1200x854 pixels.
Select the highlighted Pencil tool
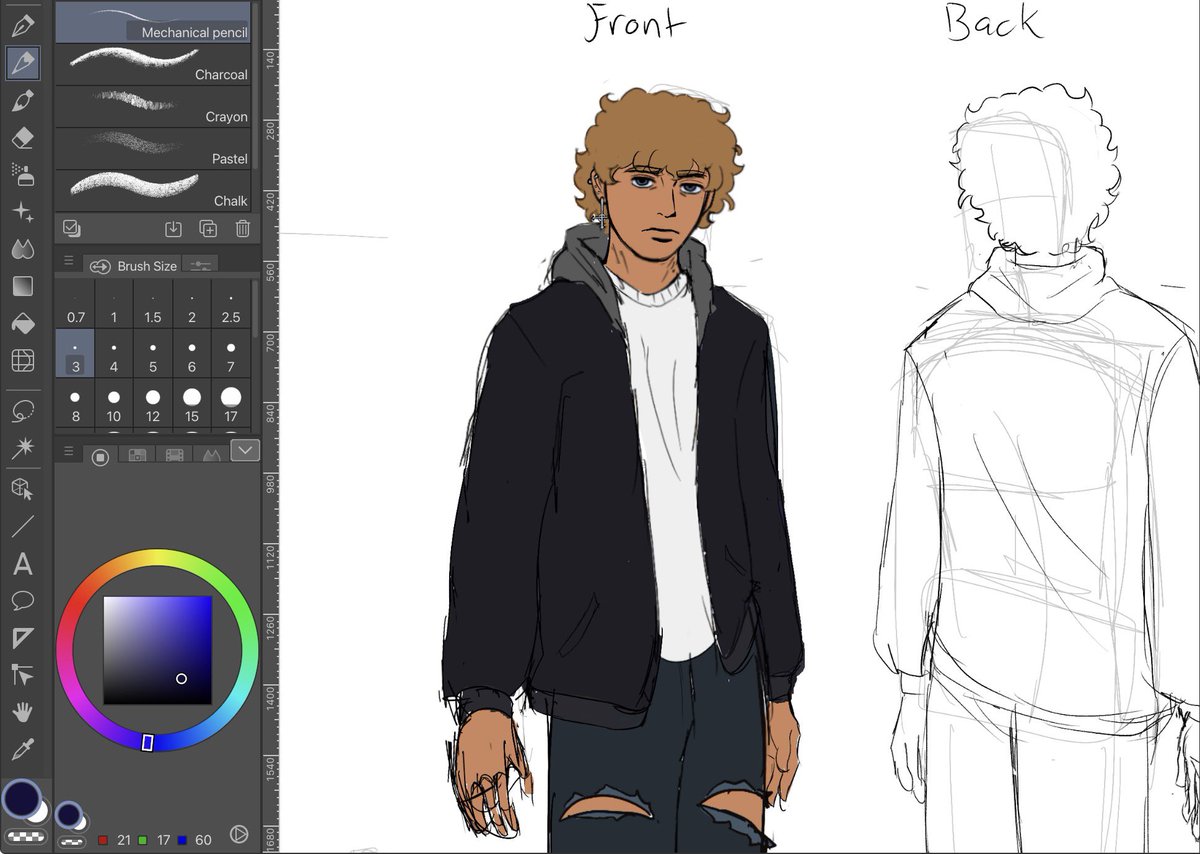22,63
